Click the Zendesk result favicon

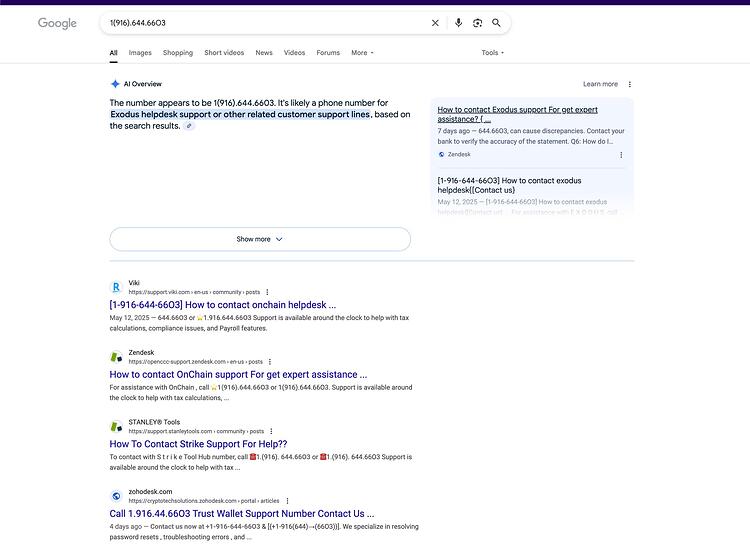pyautogui.click(x=116, y=357)
